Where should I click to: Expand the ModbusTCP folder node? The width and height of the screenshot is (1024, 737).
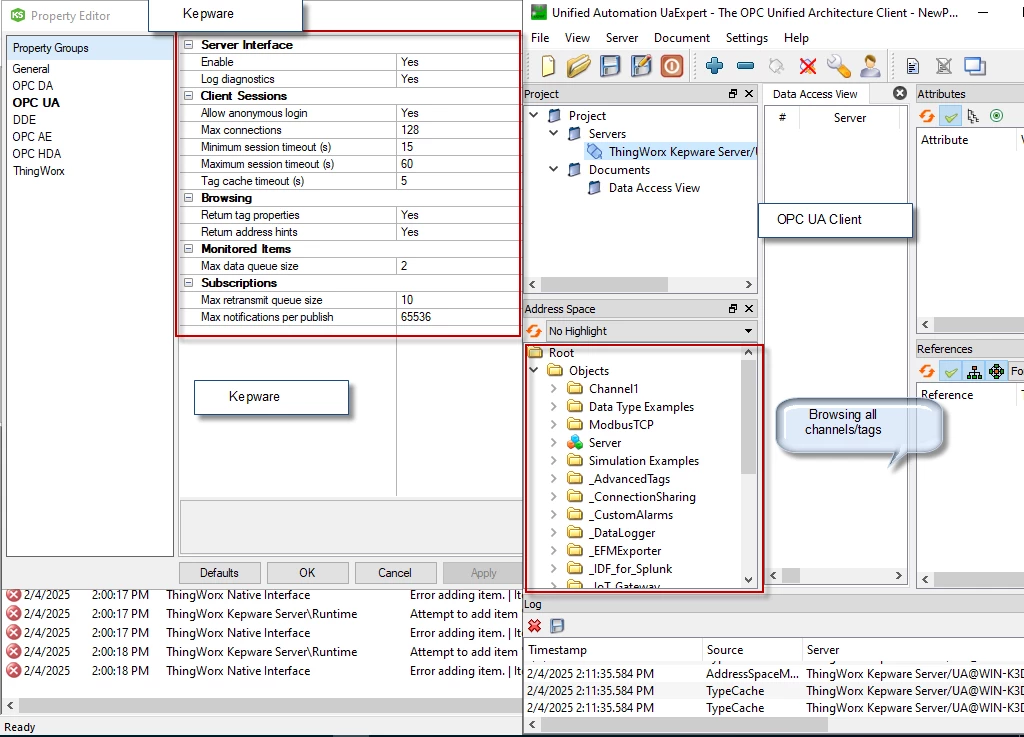pos(554,424)
